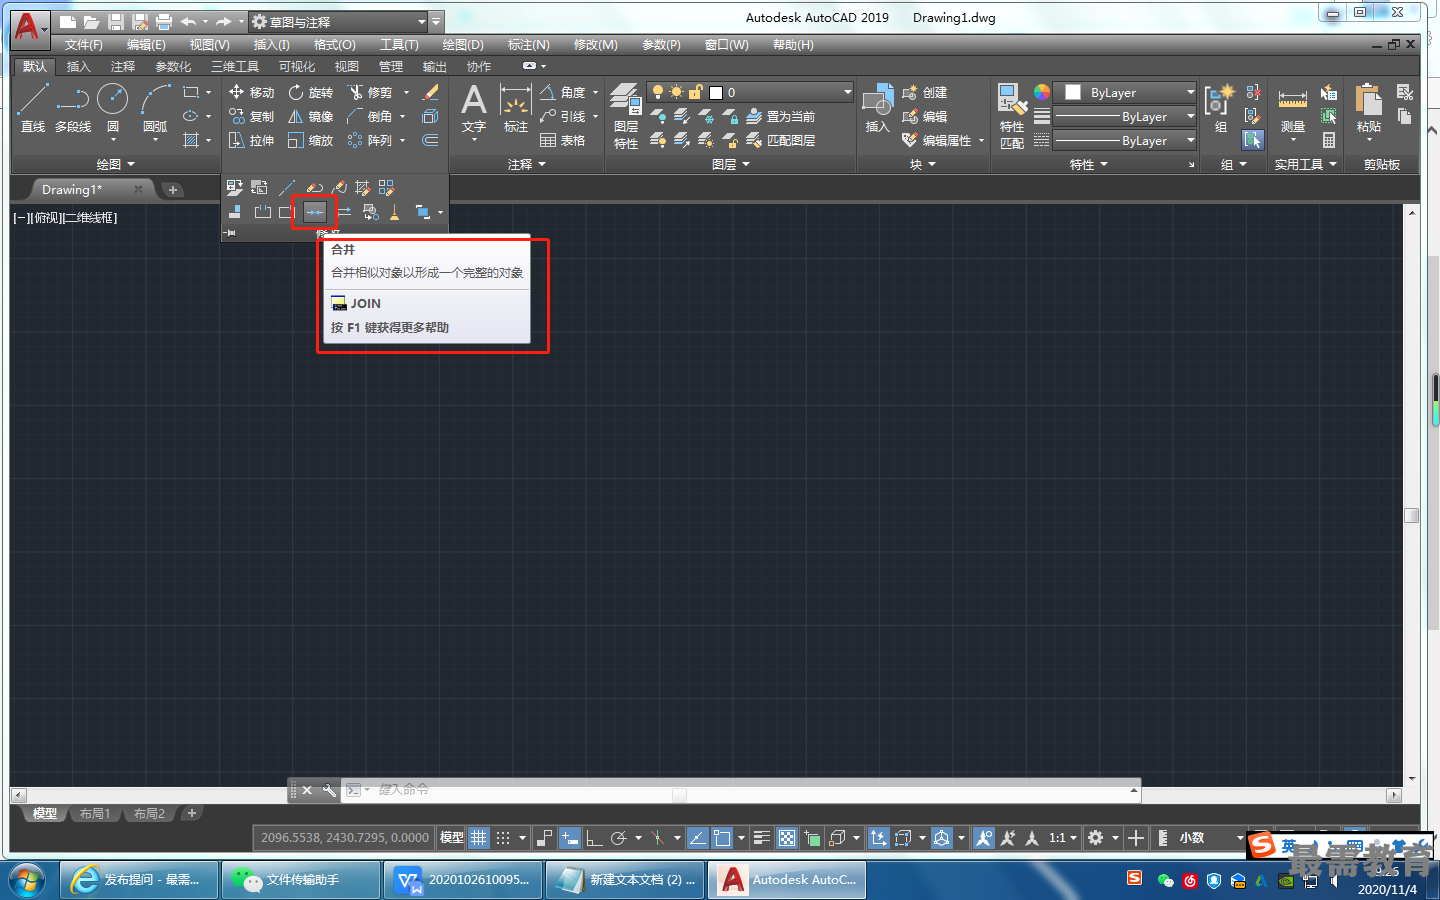Click the object color wheel icon
Screen dimensions: 1440x900
(x=1042, y=92)
